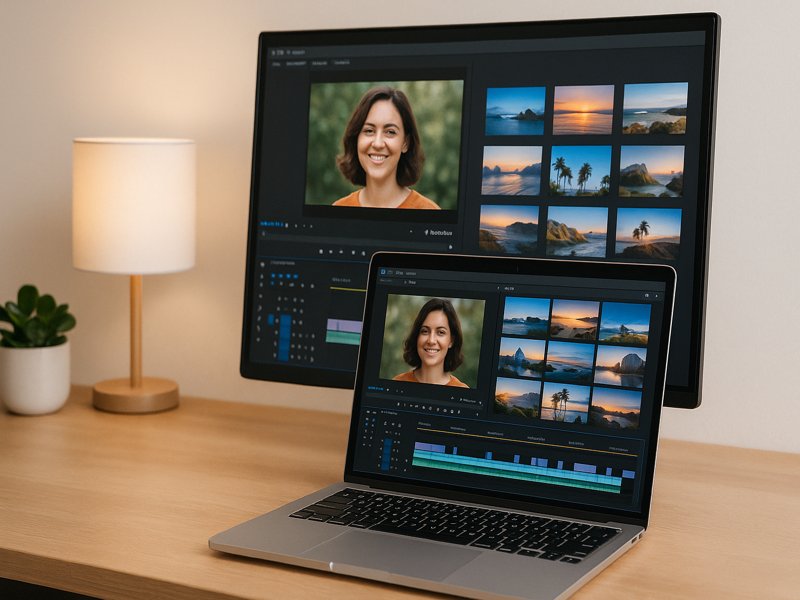
Task: Click the rightmost icon in the laptop media panel header
Action: [658, 296]
